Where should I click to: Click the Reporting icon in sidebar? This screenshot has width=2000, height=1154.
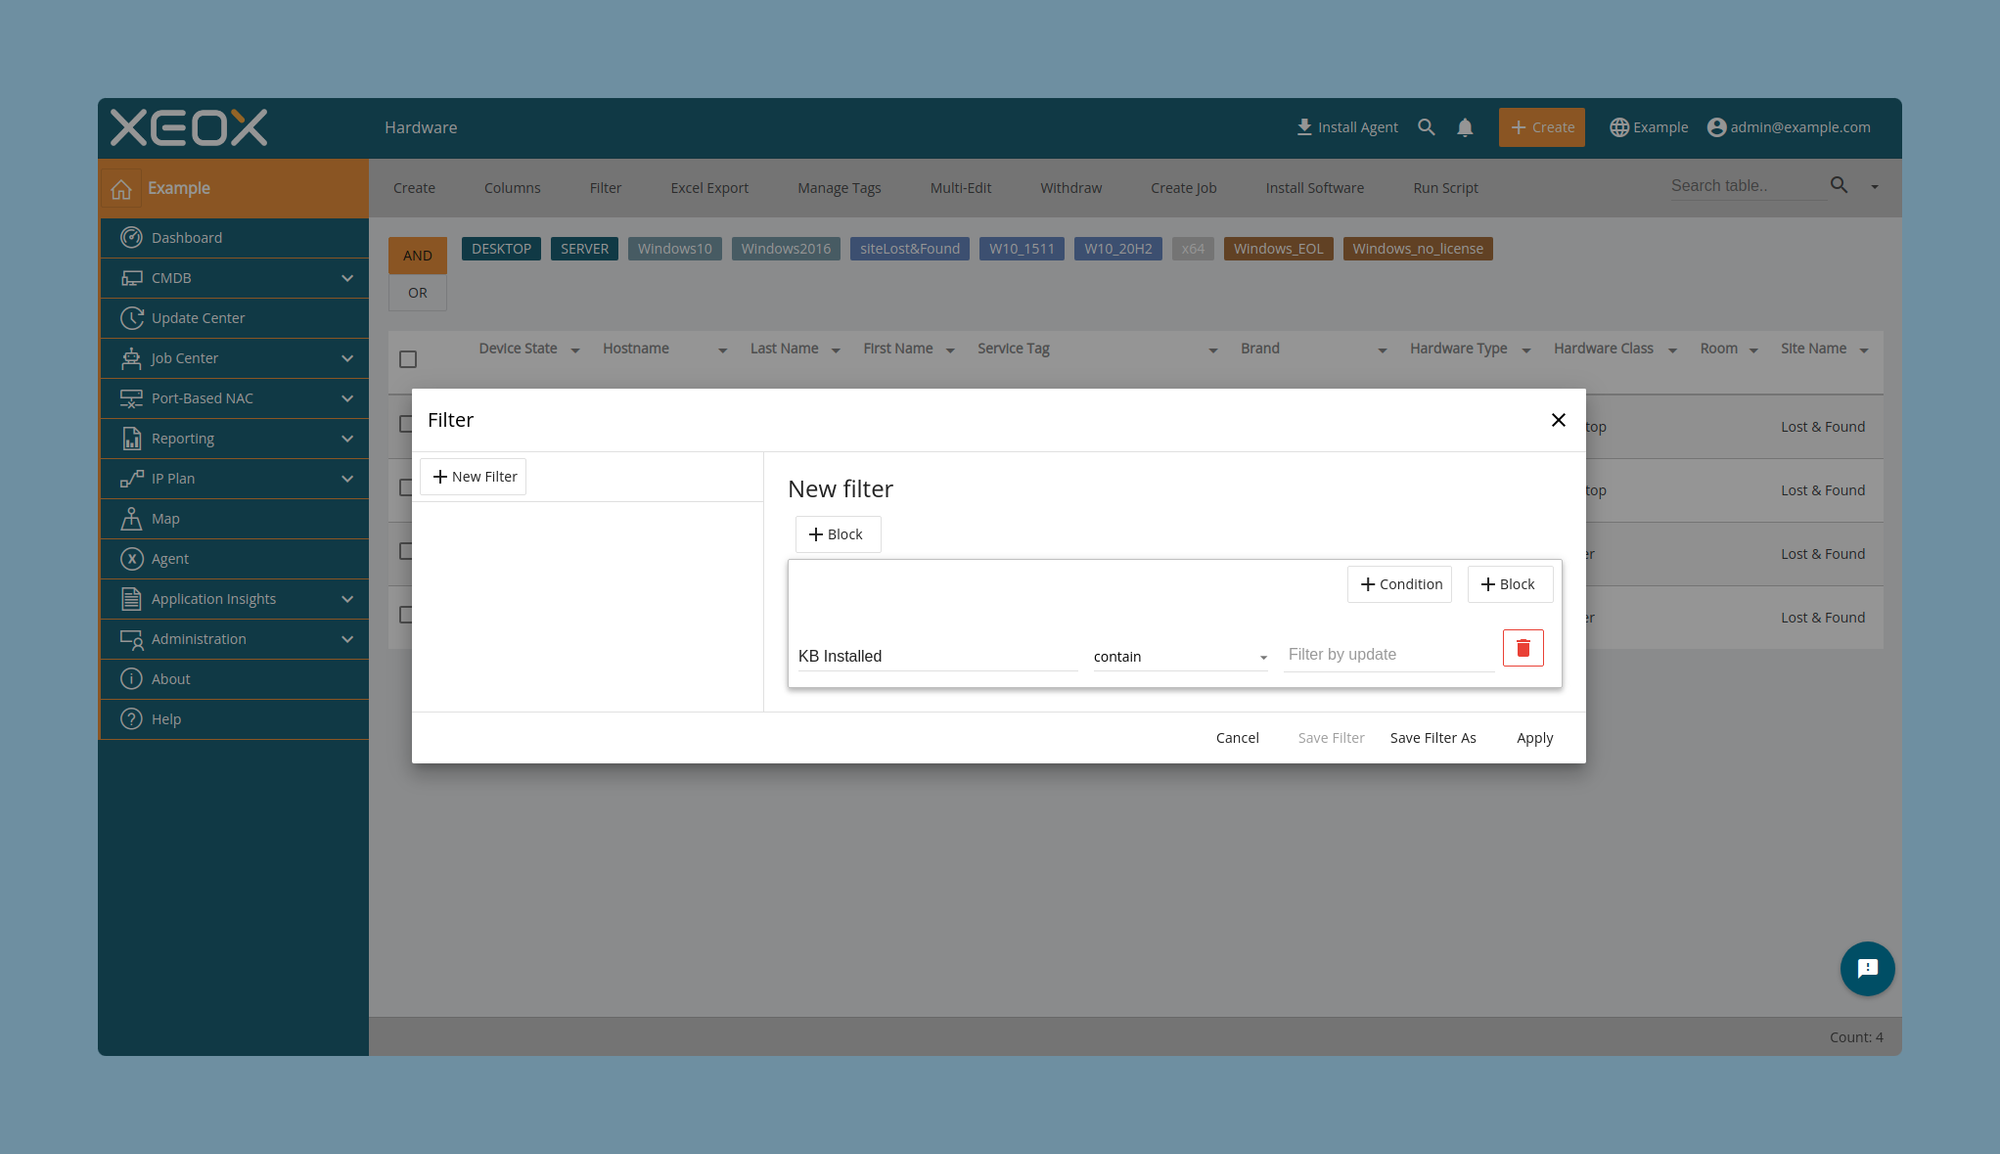tap(132, 438)
